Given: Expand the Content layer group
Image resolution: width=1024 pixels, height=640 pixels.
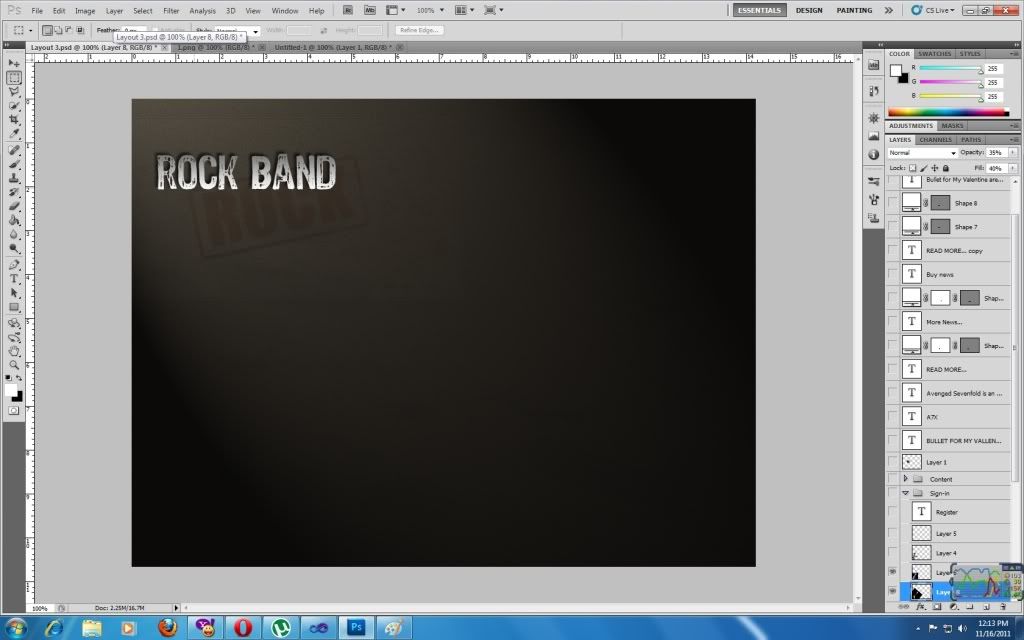Looking at the screenshot, I should [x=905, y=479].
